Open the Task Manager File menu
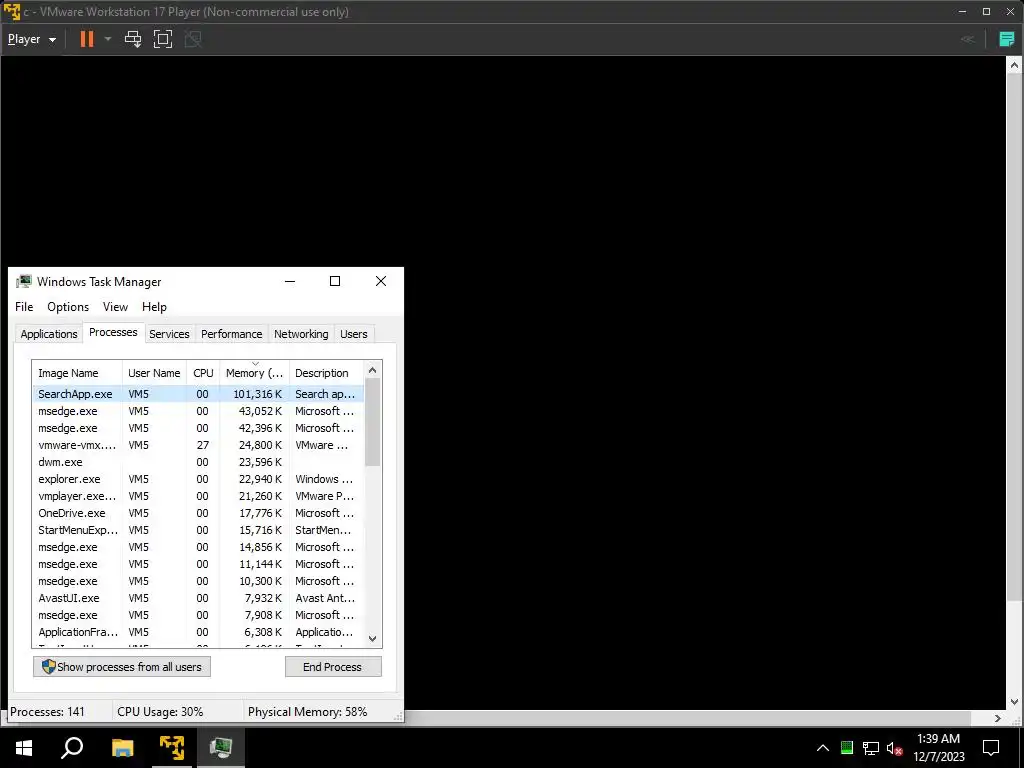The image size is (1024, 768). (x=24, y=307)
